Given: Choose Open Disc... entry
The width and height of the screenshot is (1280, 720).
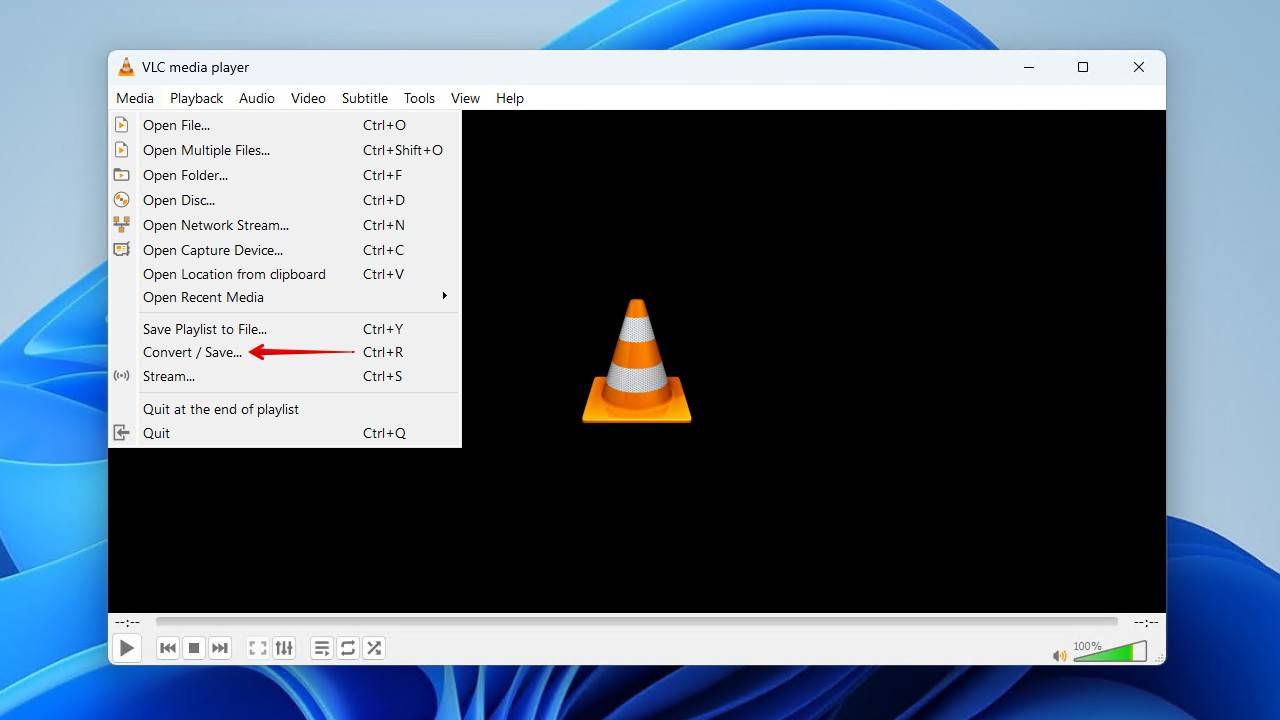Looking at the screenshot, I should [285, 200].
